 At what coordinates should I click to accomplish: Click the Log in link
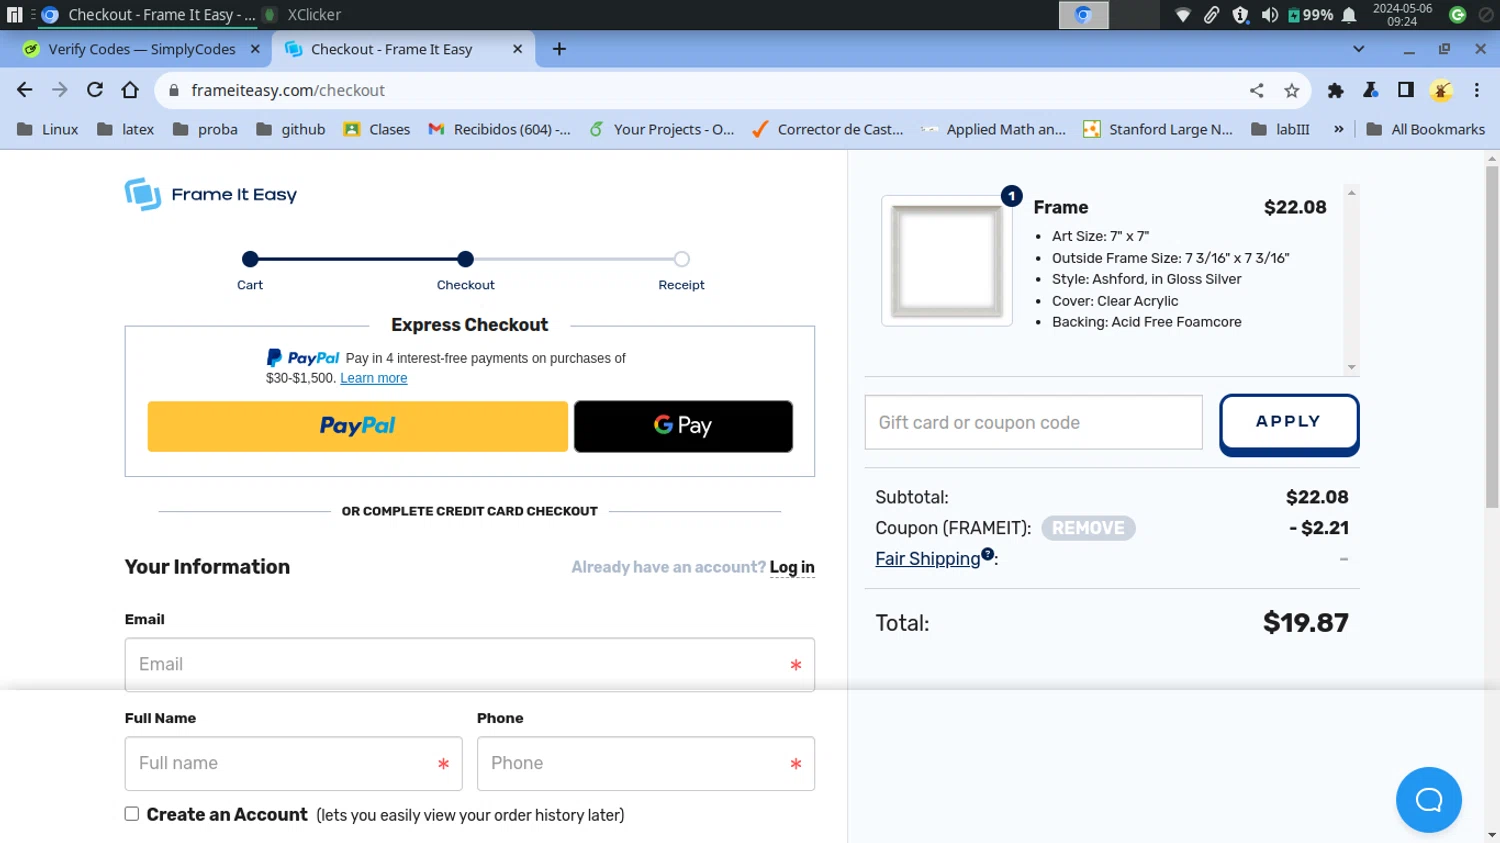pos(792,567)
